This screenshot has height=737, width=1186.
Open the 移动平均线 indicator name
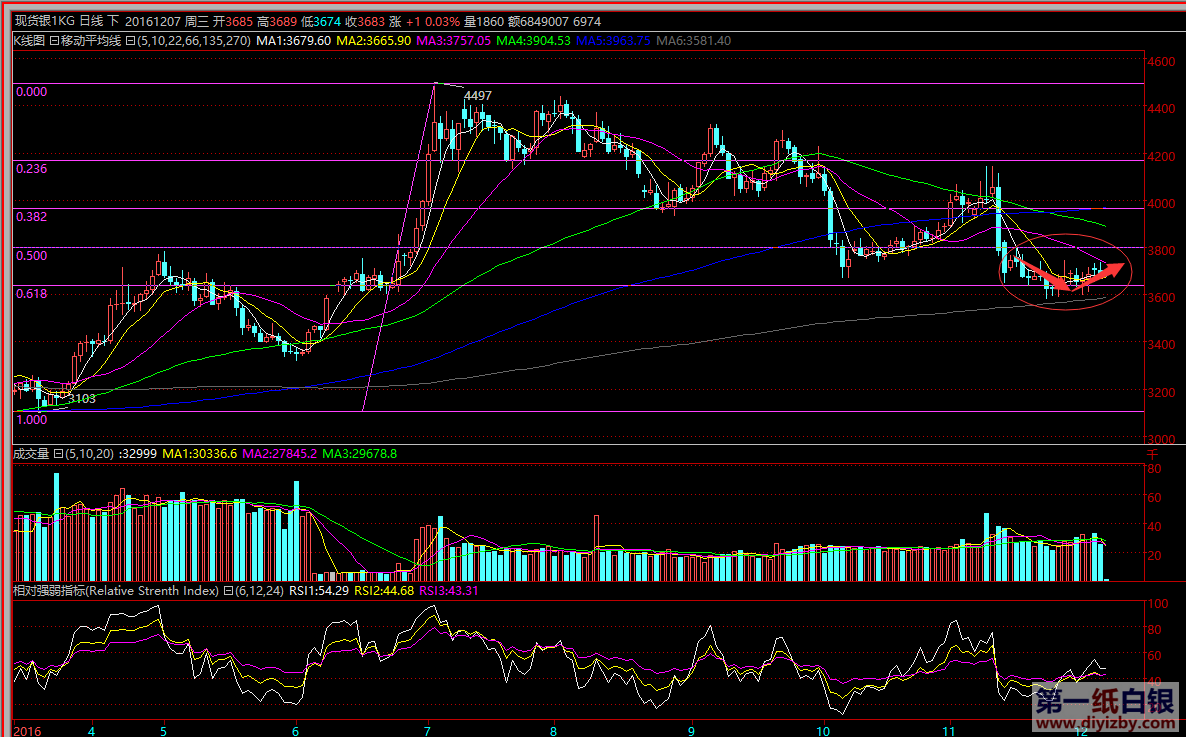click(x=90, y=41)
